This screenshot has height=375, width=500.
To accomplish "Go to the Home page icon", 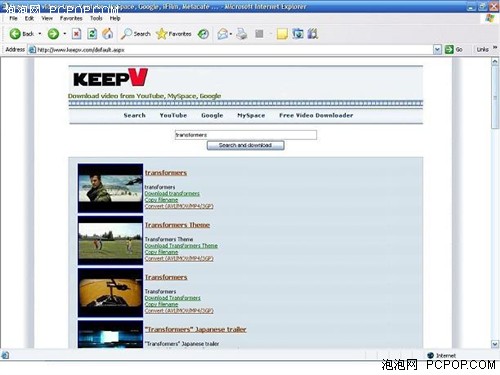I will [108, 34].
